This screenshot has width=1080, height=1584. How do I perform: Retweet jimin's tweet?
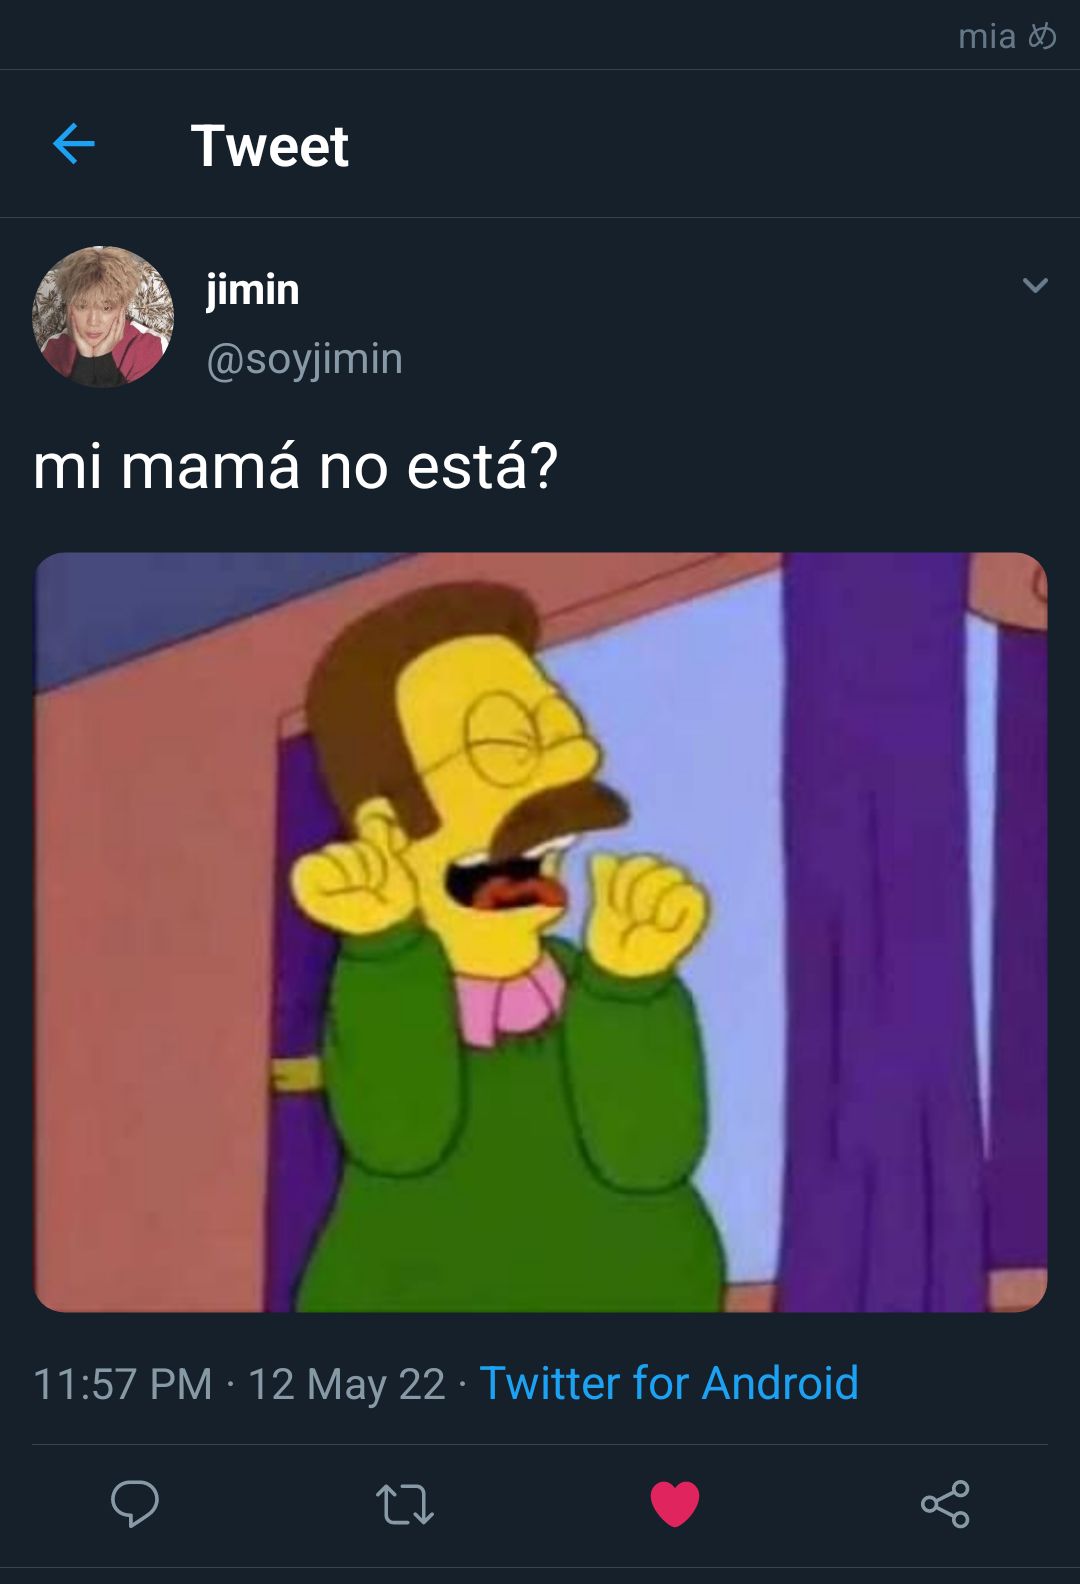[404, 1504]
